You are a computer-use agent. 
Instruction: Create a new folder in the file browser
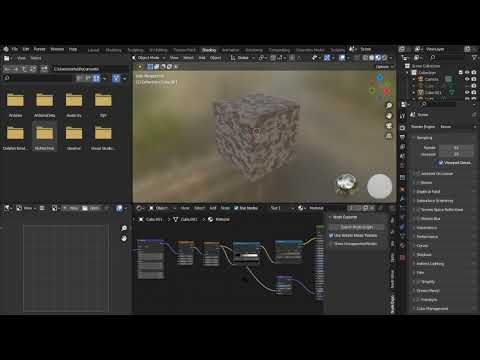pos(44,69)
